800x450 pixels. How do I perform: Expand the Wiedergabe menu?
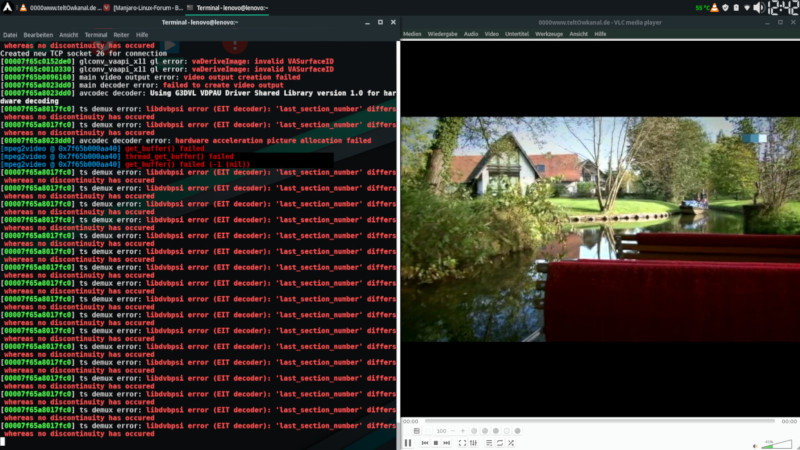click(x=443, y=34)
